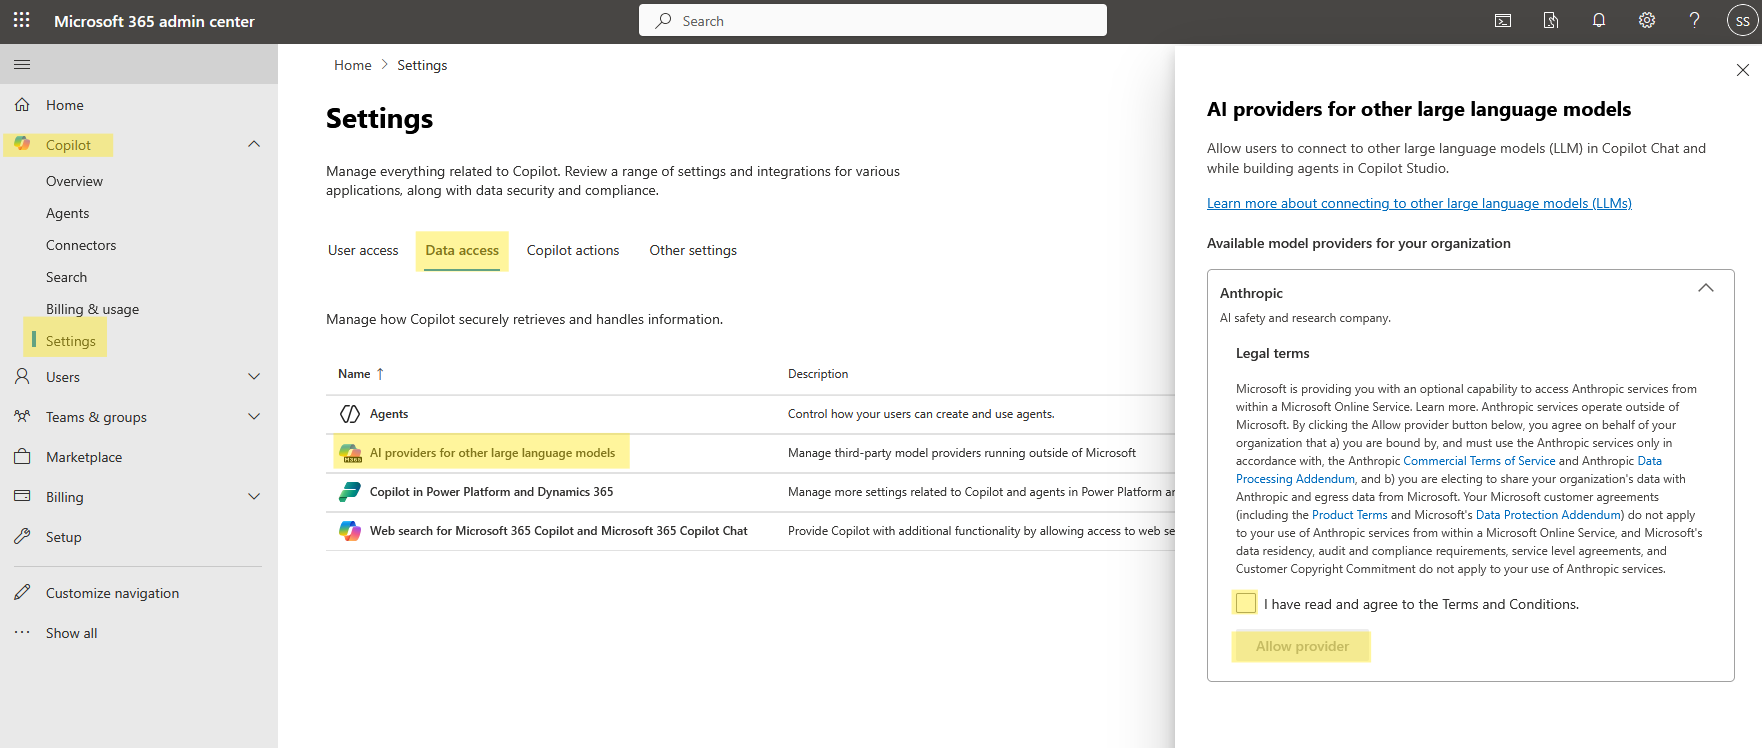Open Cloud Shell icon in top bar
1762x748 pixels.
click(1503, 21)
